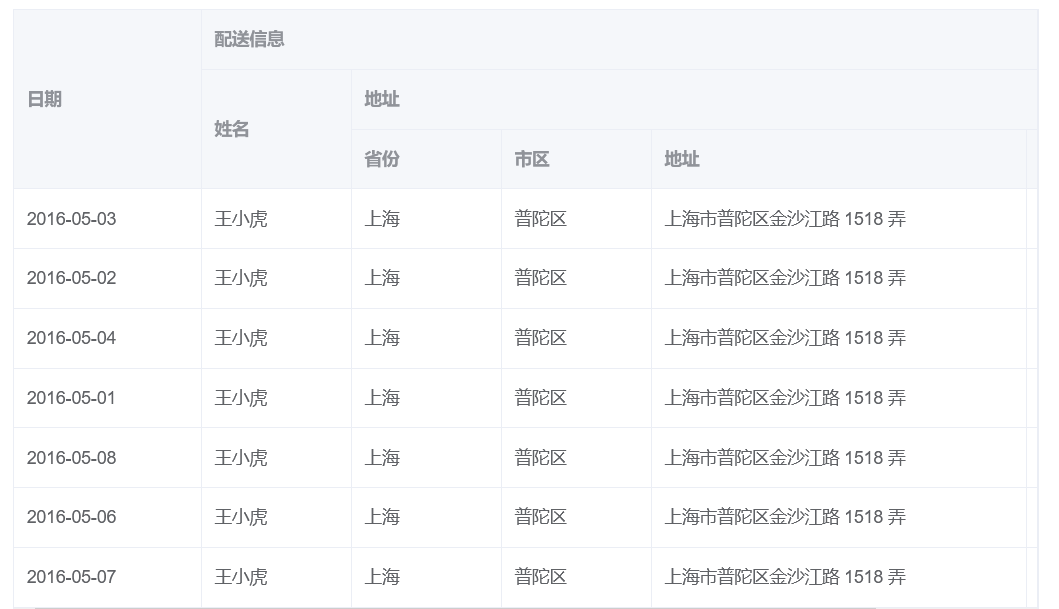The height and width of the screenshot is (609, 1059).
Task: Select the 2016-05-07 date cell
Action: (x=71, y=577)
